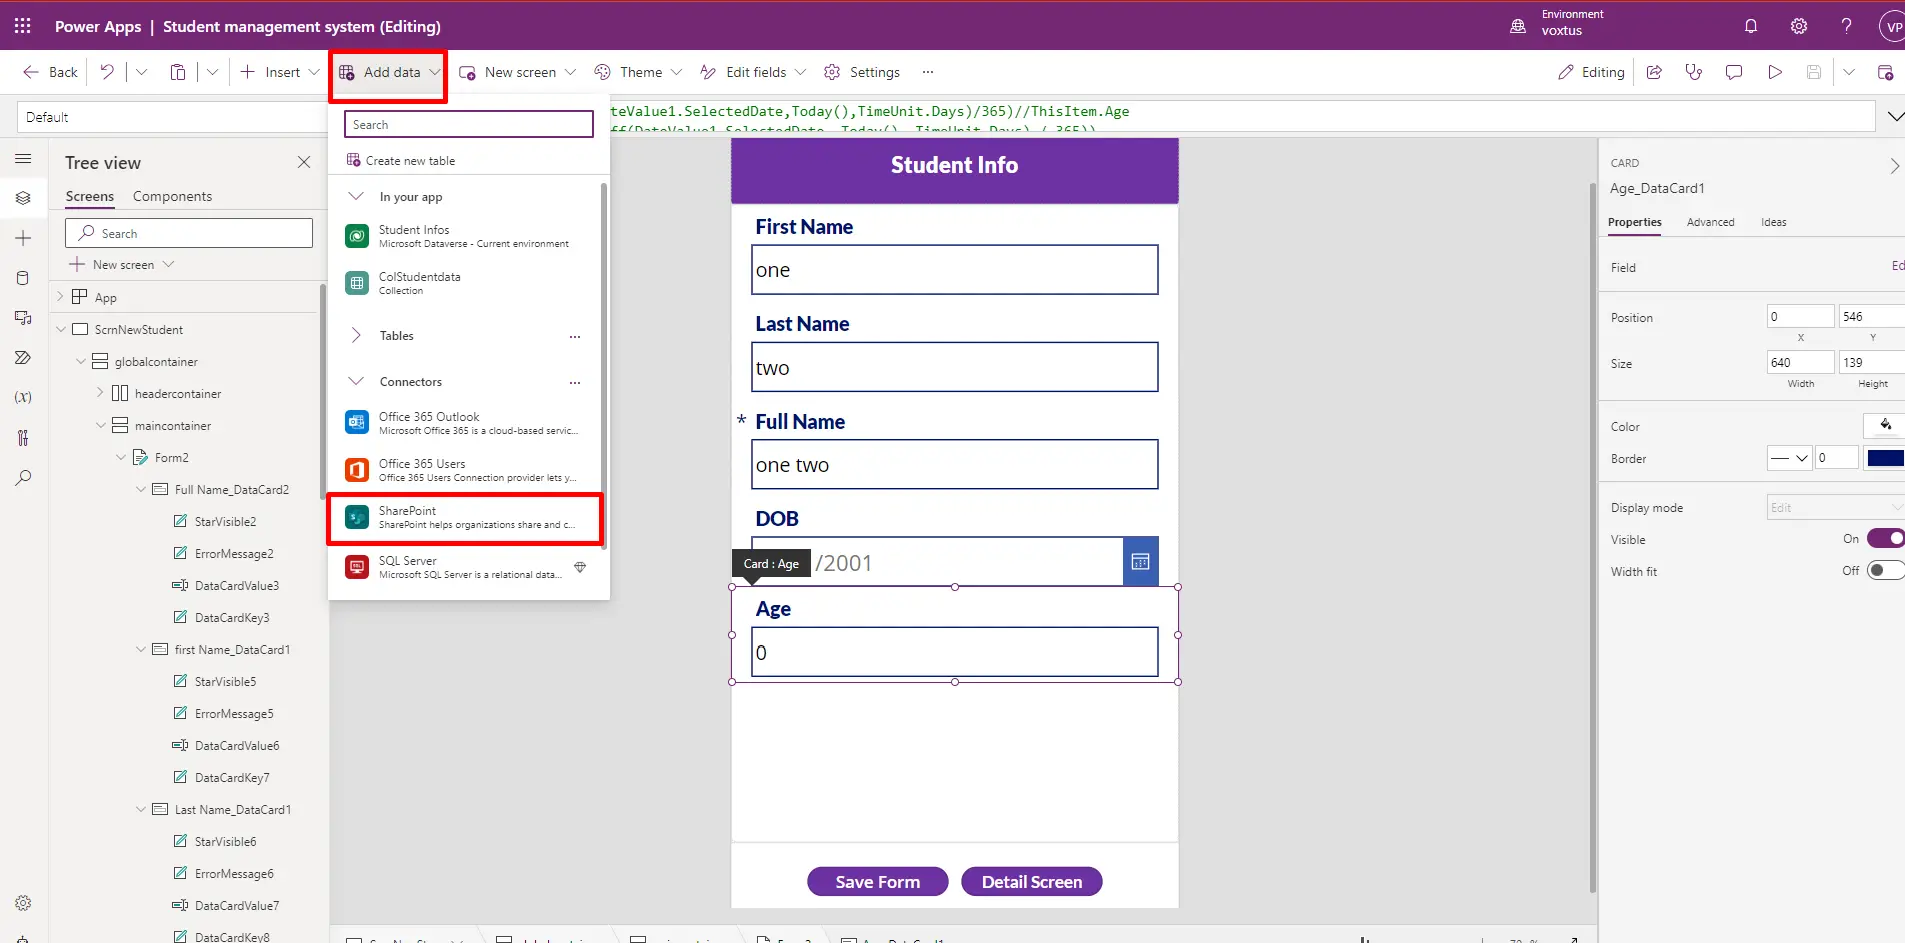Open the App checker stethoscope icon
Screen dimensions: 1905x943
point(1694,72)
